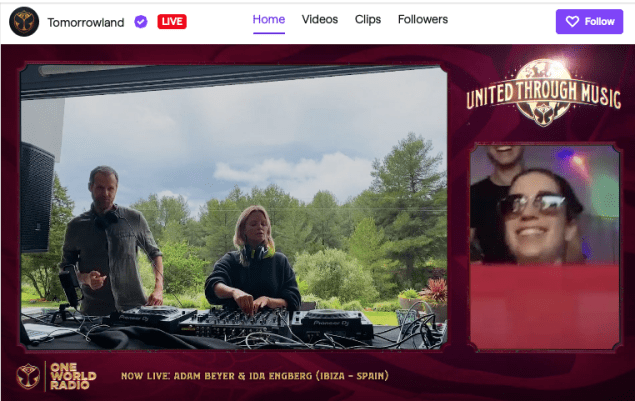The width and height of the screenshot is (635, 401).
Task: Click the heart icon inside Follow
Action: (x=572, y=21)
